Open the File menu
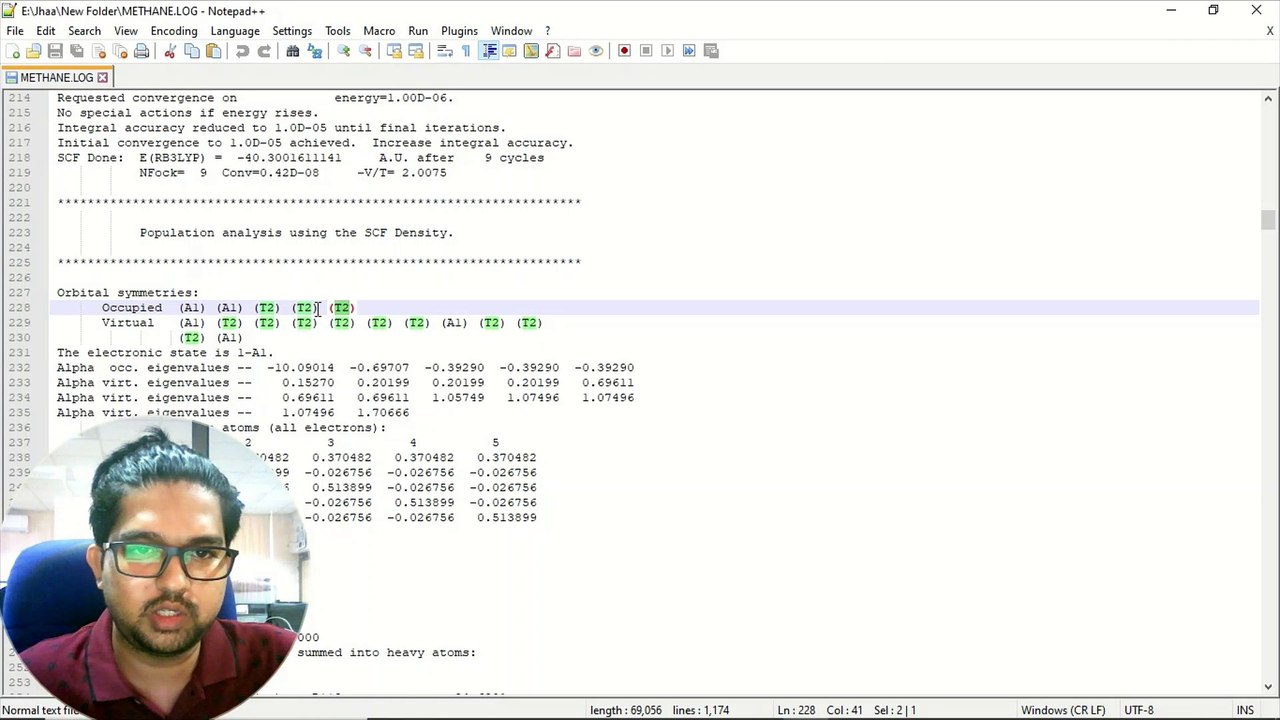The image size is (1280, 720). tap(15, 31)
